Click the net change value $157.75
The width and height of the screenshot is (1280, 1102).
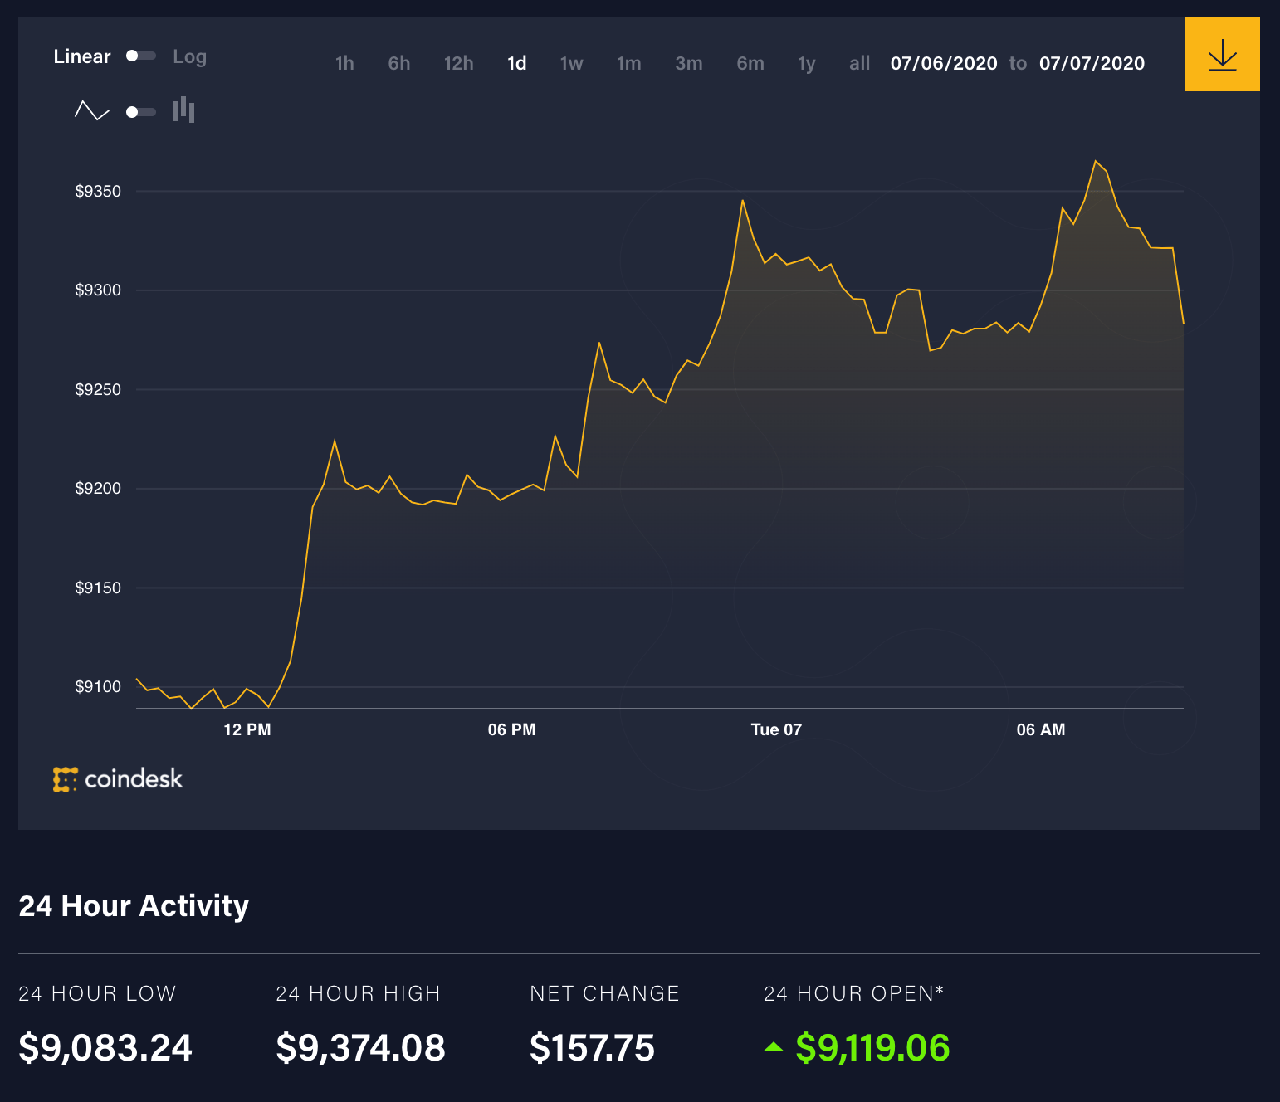pos(592,1048)
